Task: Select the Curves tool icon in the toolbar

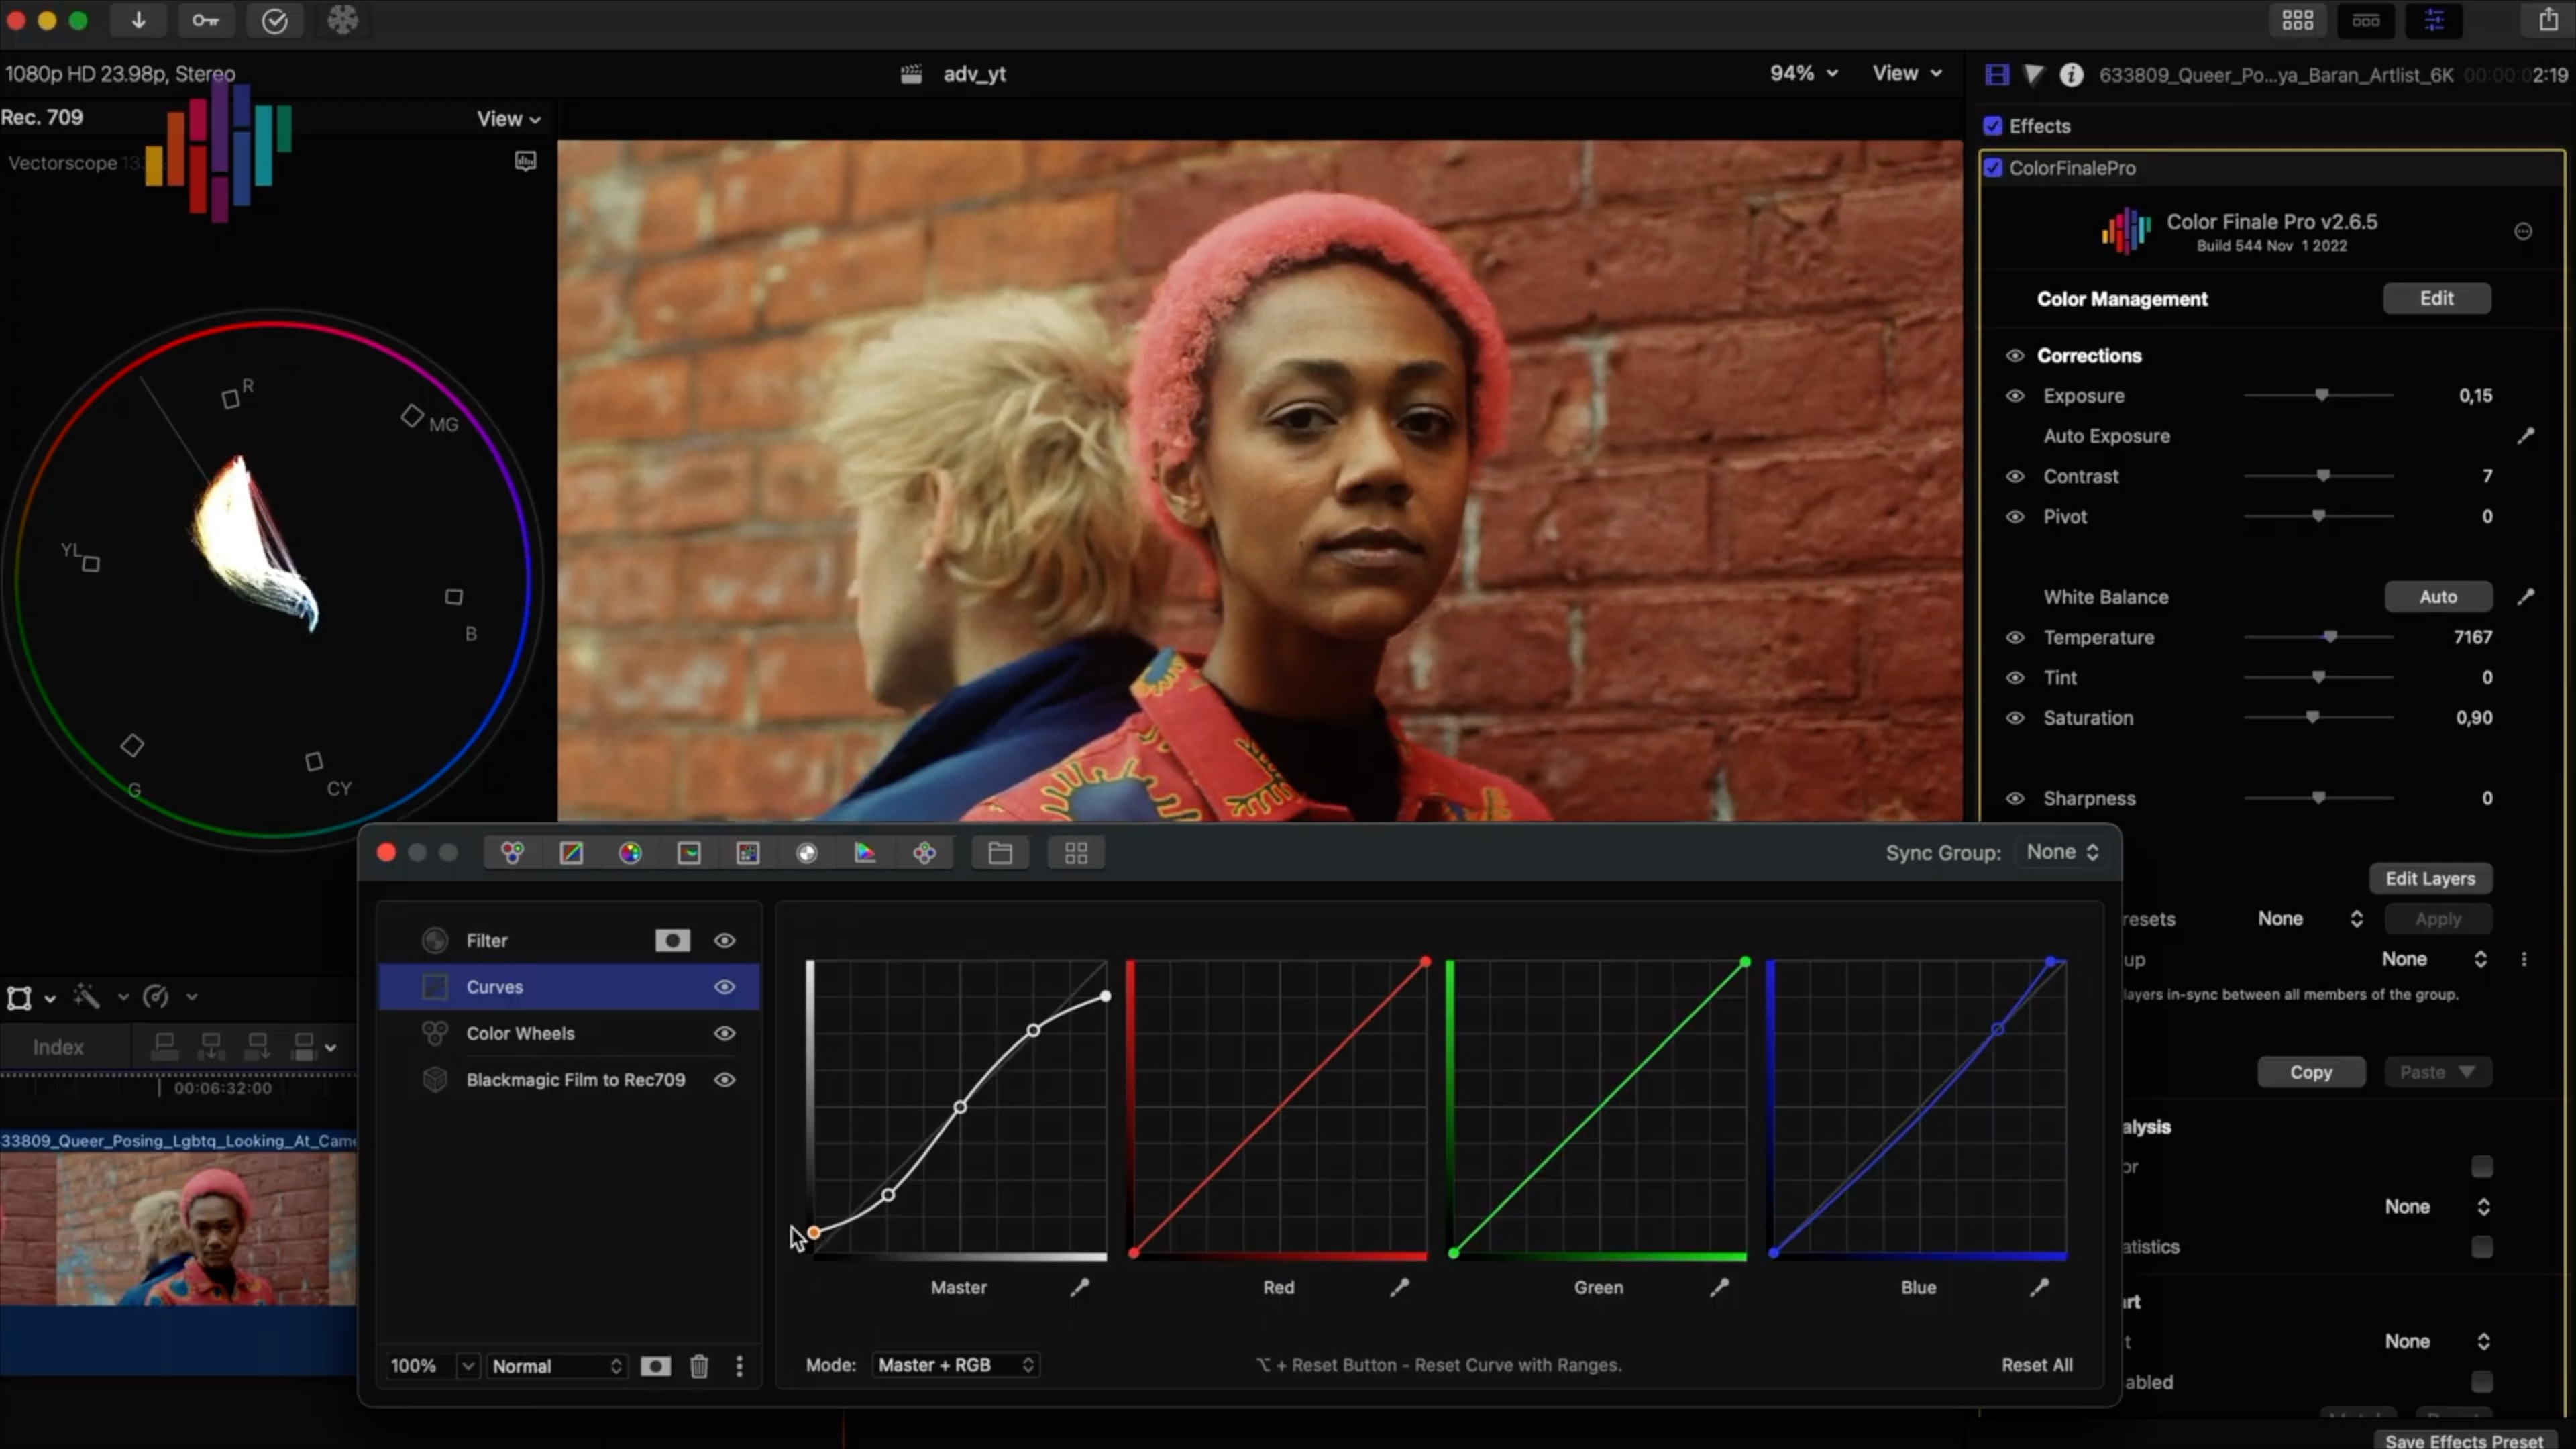Action: [571, 852]
